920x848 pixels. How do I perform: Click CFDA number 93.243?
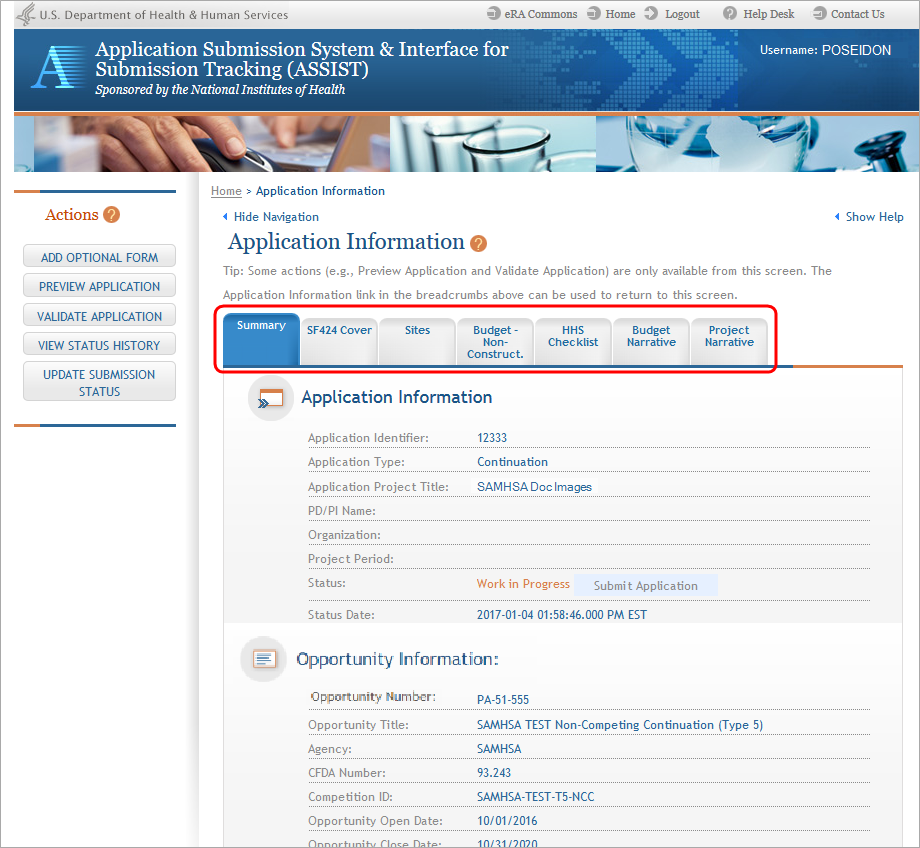494,773
